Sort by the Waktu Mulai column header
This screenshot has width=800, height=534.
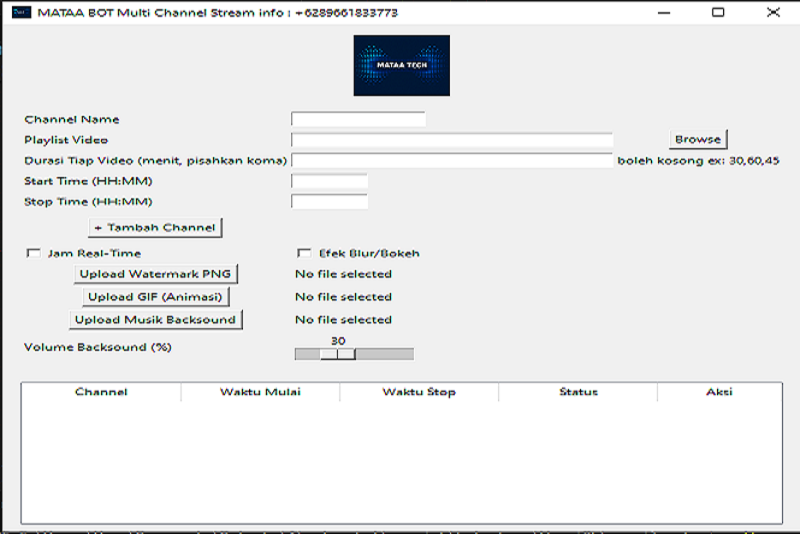pyautogui.click(x=260, y=392)
